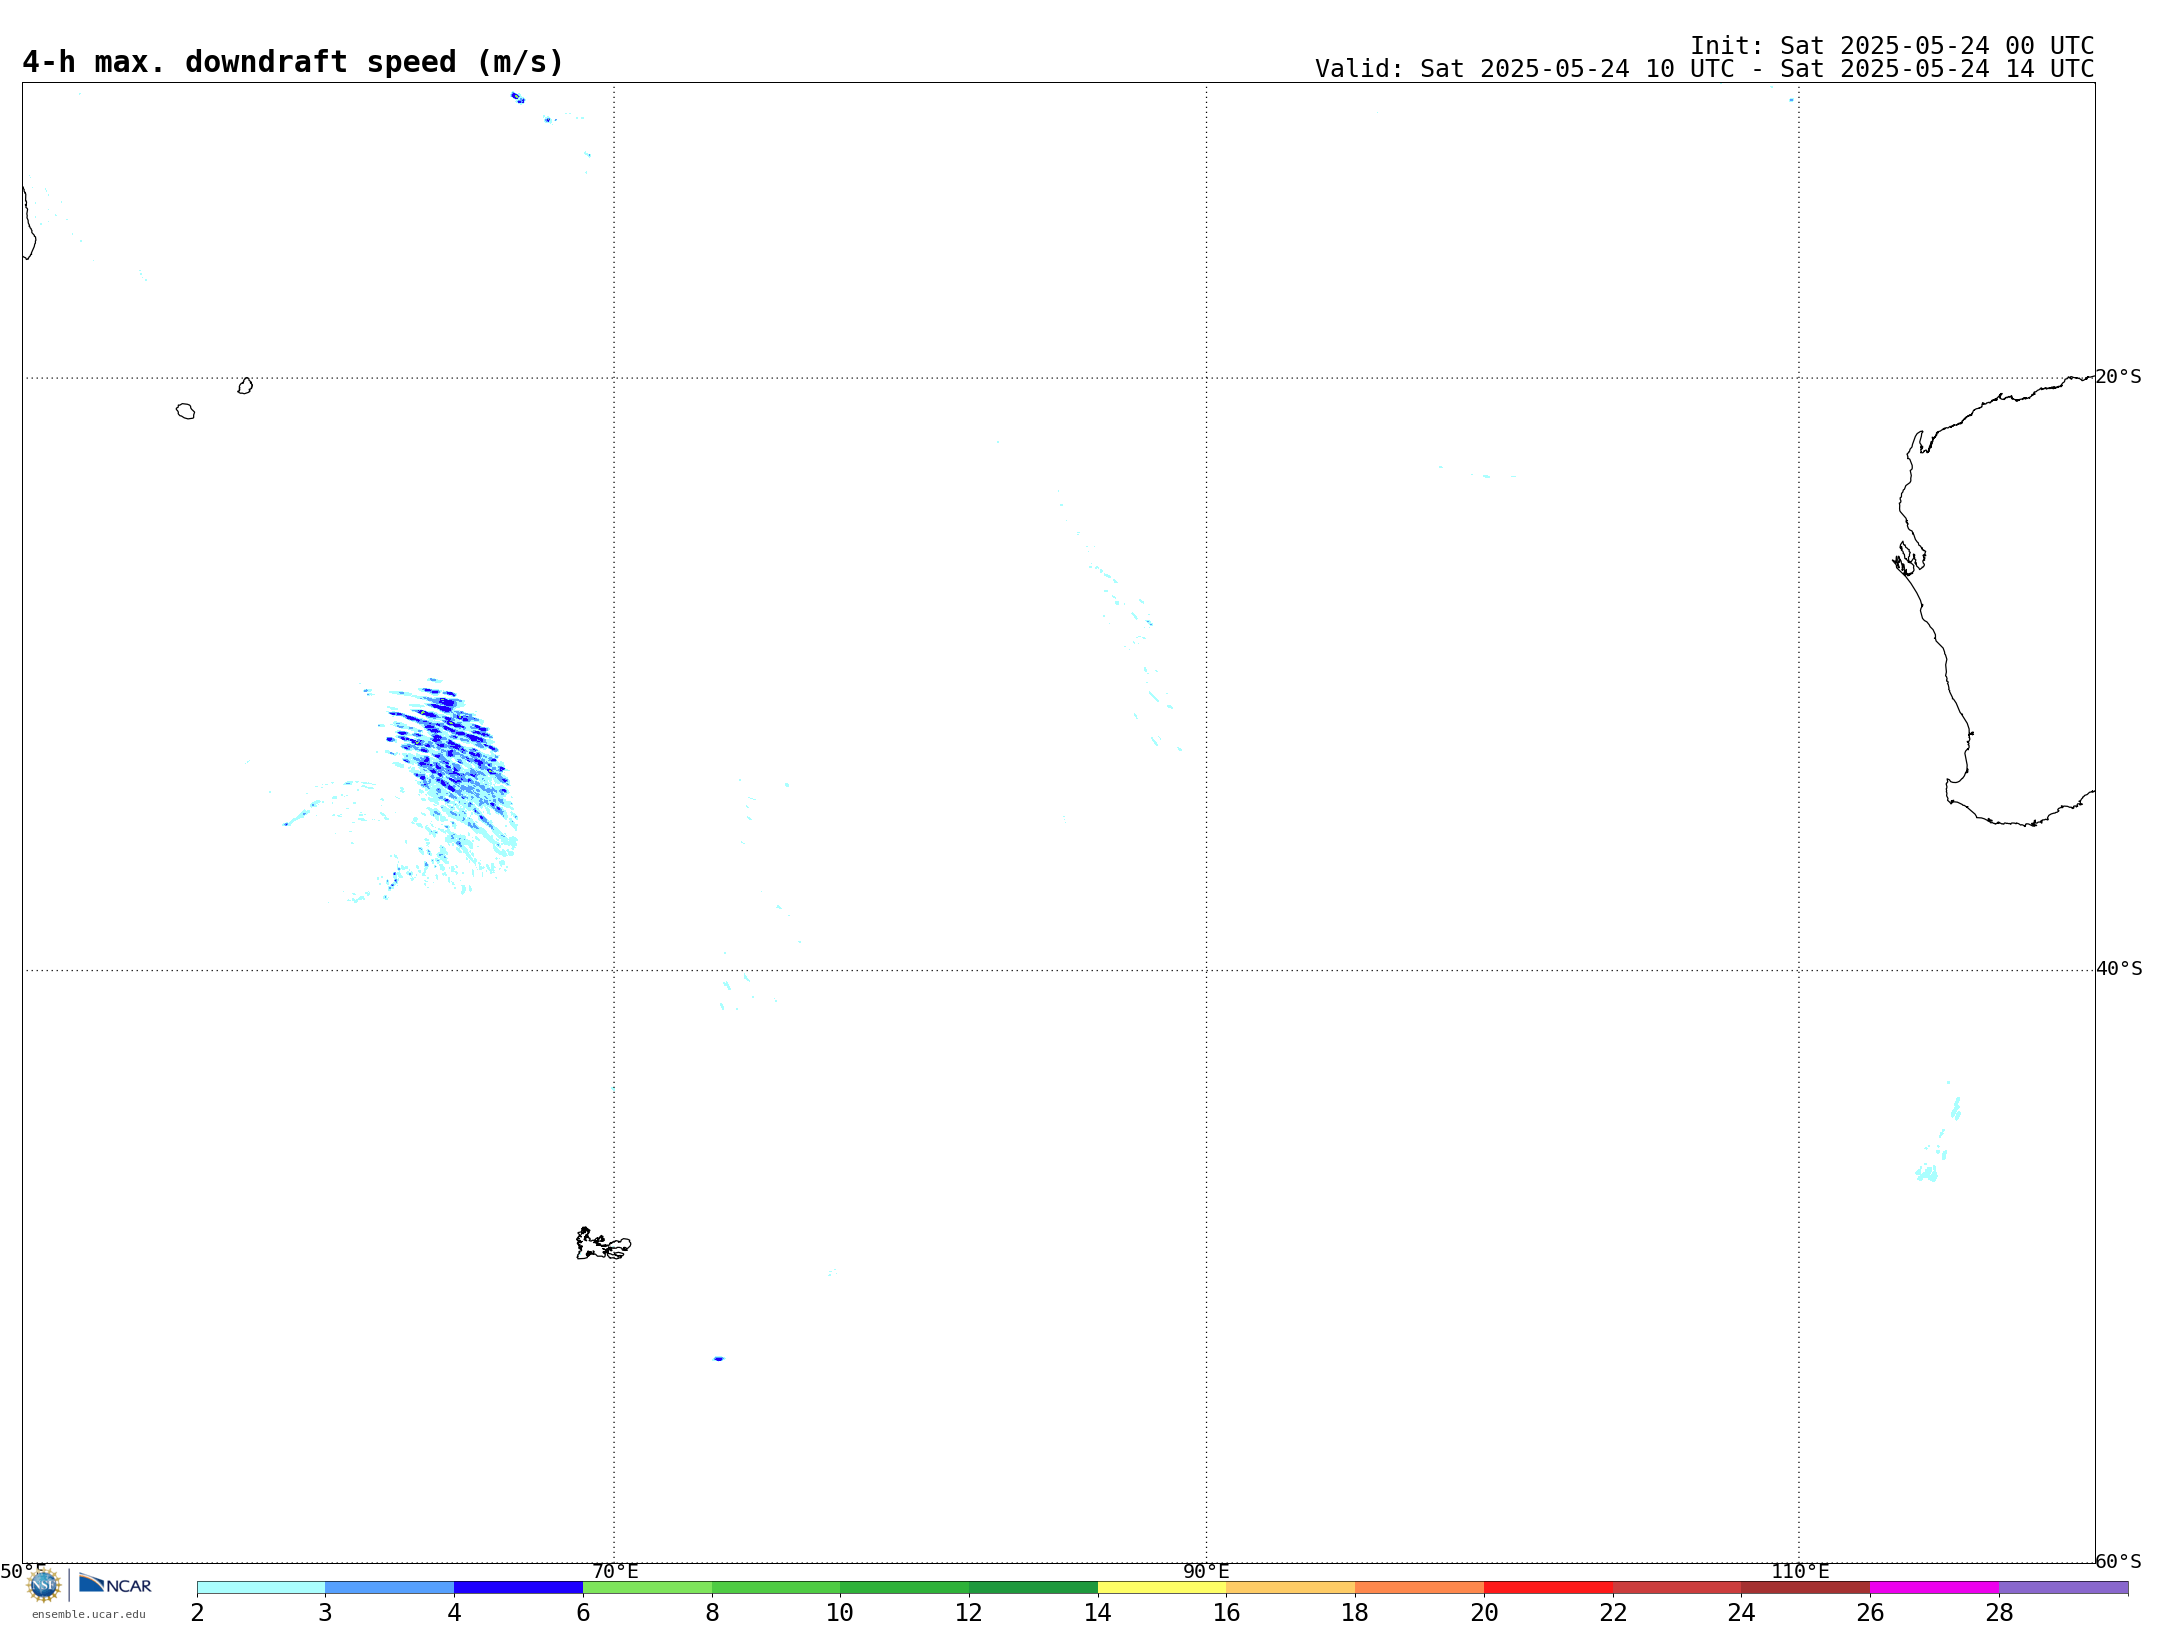Click the 70°E longitude label
The width and height of the screenshot is (2160, 1626).
(x=615, y=1572)
